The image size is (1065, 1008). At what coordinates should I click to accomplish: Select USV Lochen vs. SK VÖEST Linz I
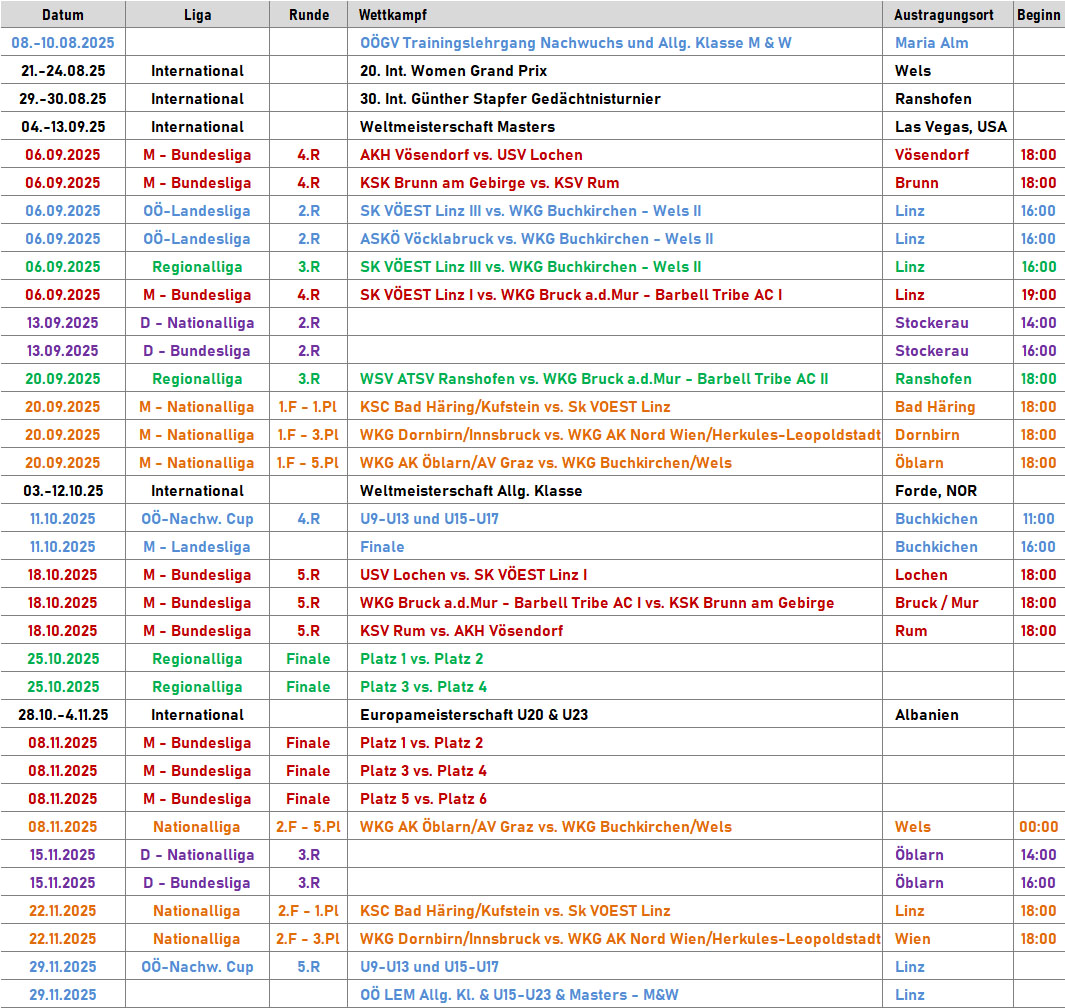pos(473,575)
